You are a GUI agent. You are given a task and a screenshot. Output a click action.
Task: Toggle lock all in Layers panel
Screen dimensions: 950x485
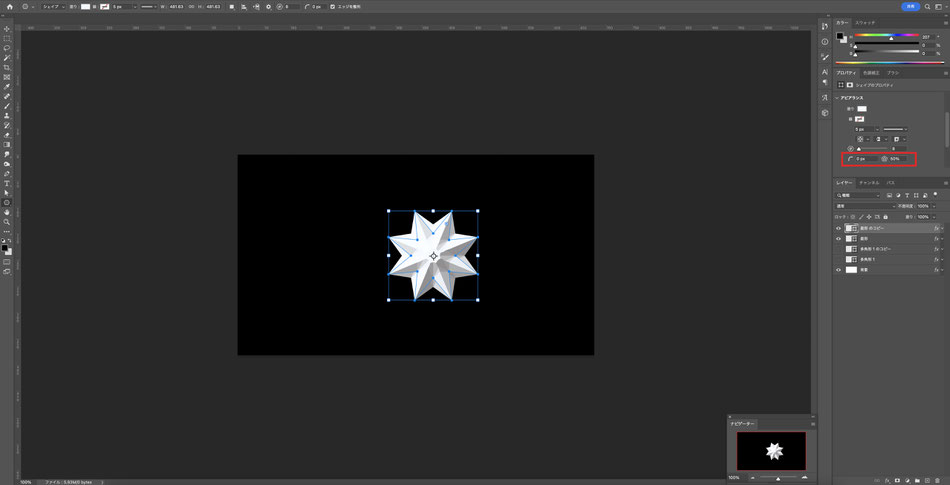click(886, 216)
